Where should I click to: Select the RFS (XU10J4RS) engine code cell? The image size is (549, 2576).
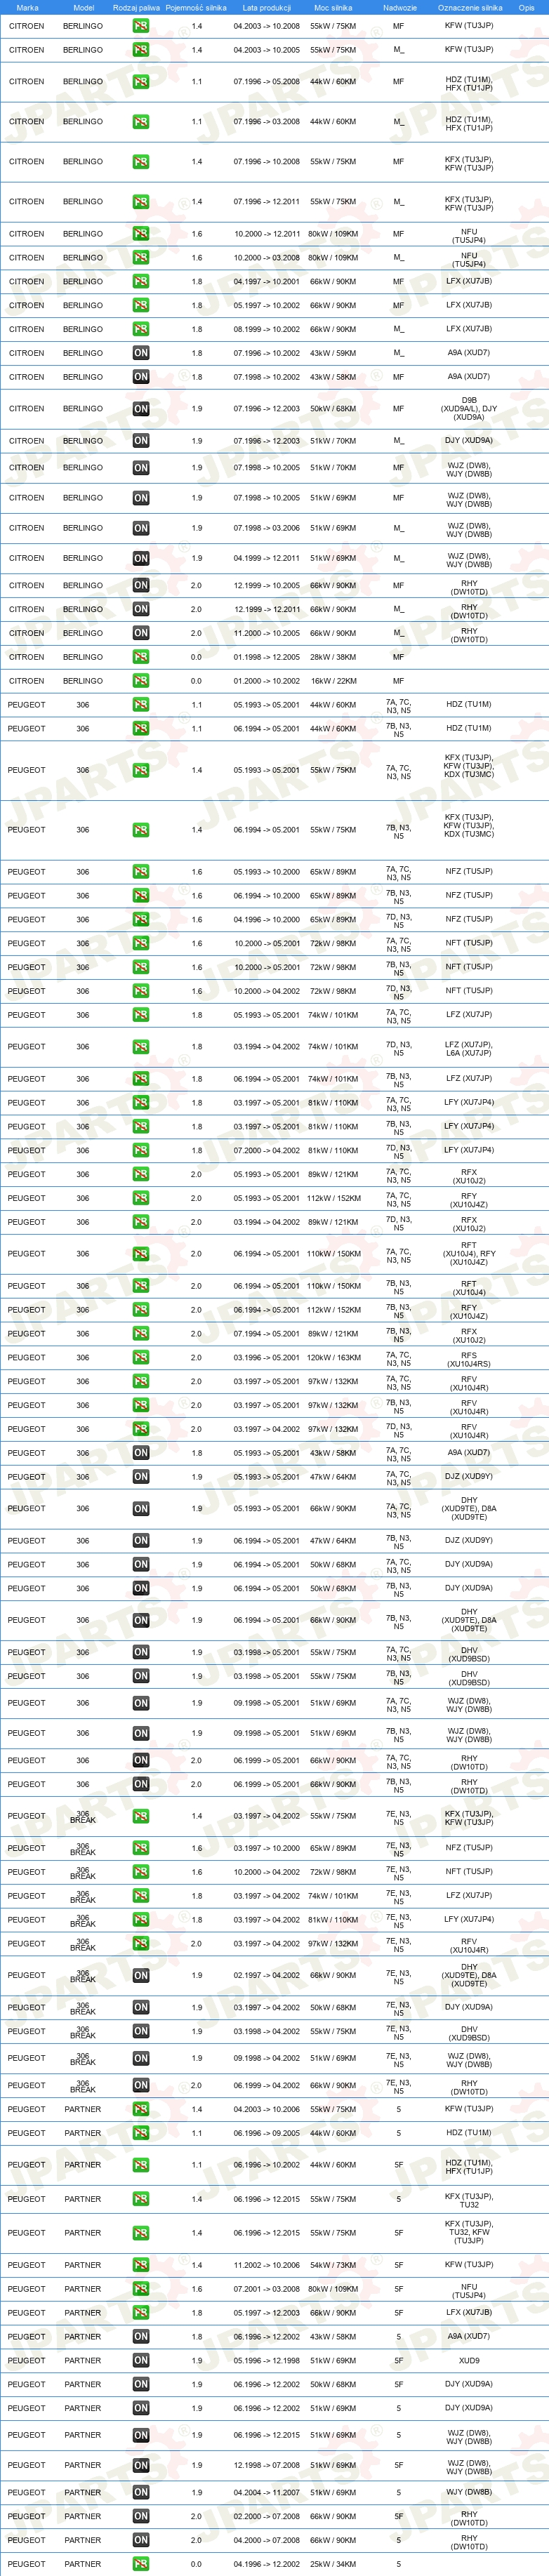469,1359
